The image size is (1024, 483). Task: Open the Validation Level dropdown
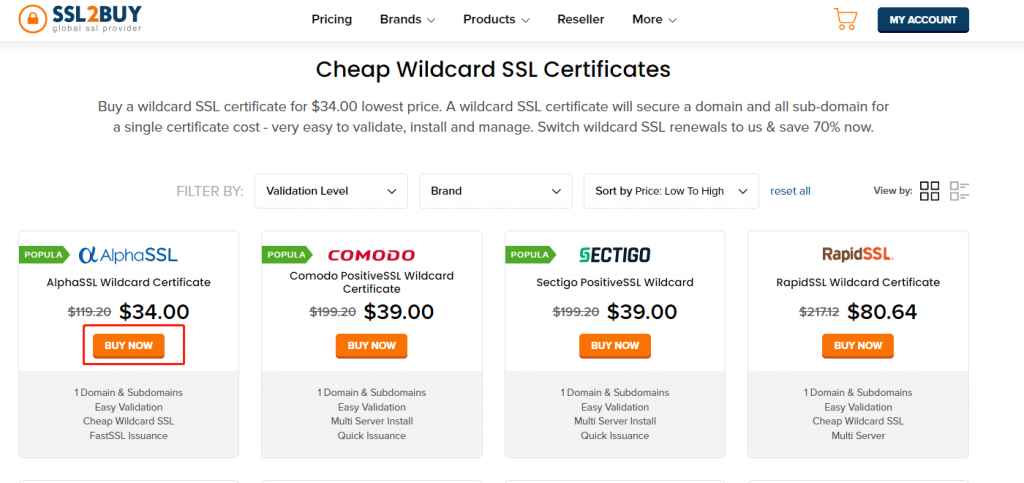[331, 191]
